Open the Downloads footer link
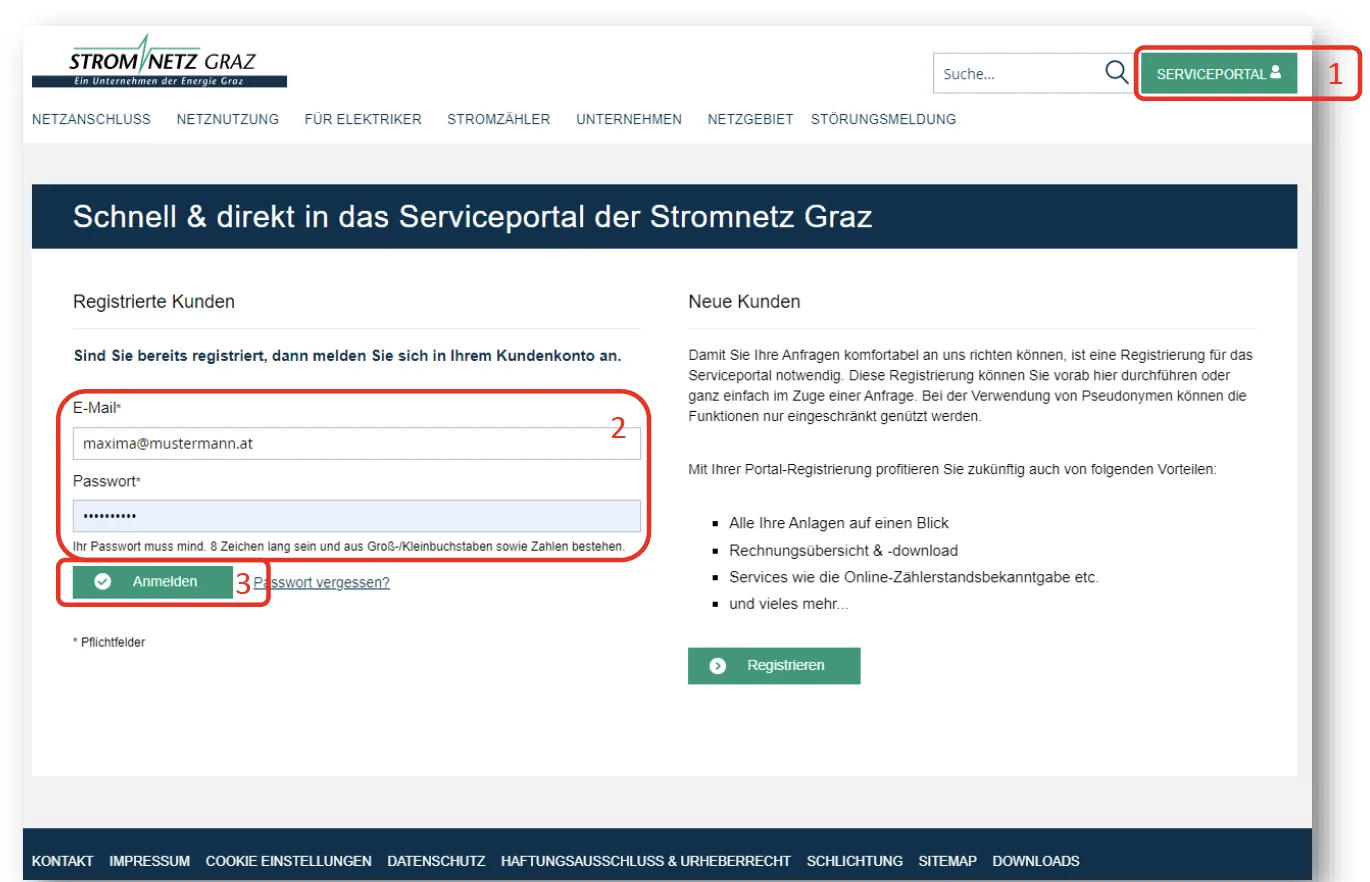 coord(1036,861)
